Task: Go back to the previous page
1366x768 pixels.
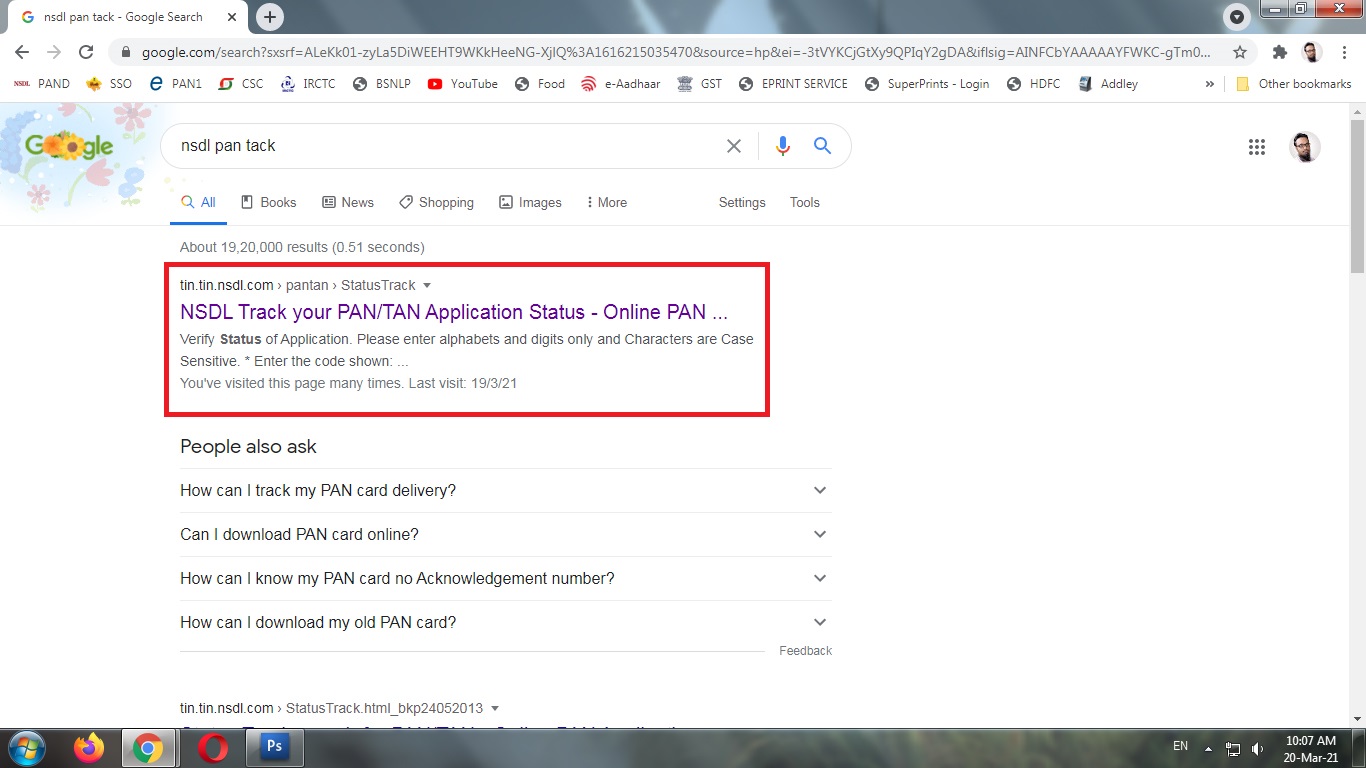Action: point(22,52)
